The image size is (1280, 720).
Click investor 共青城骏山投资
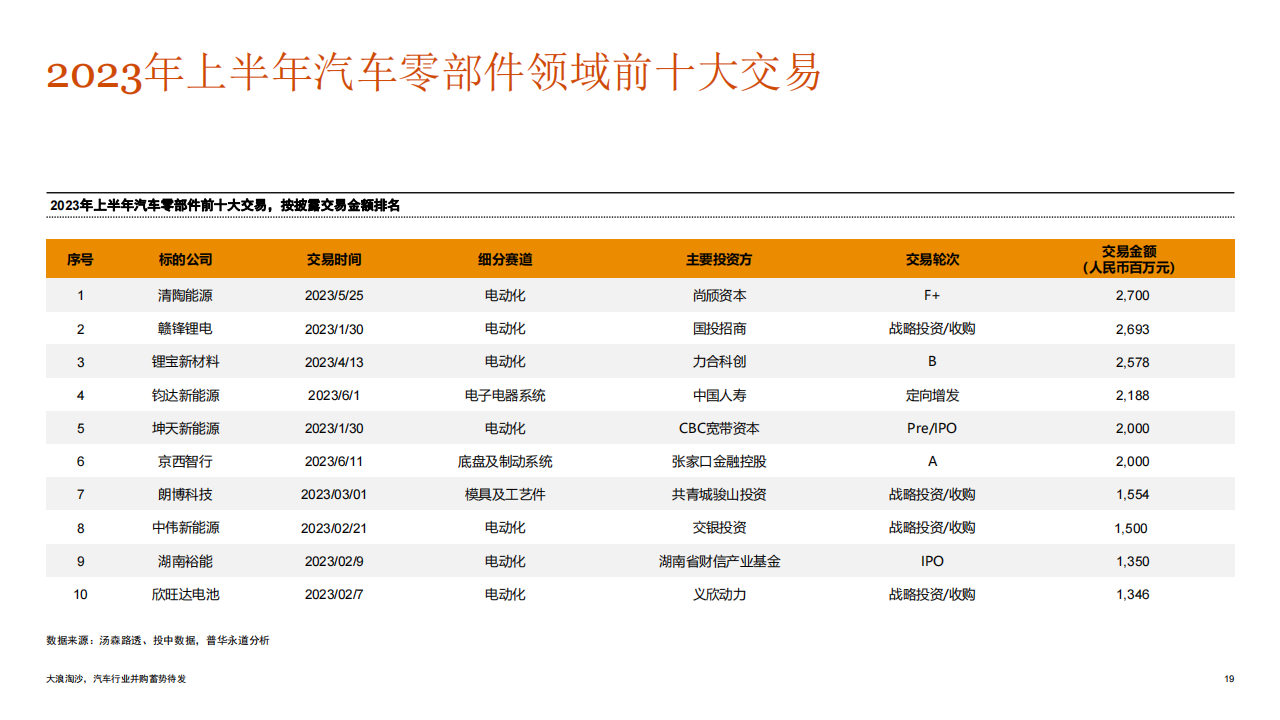click(x=719, y=494)
